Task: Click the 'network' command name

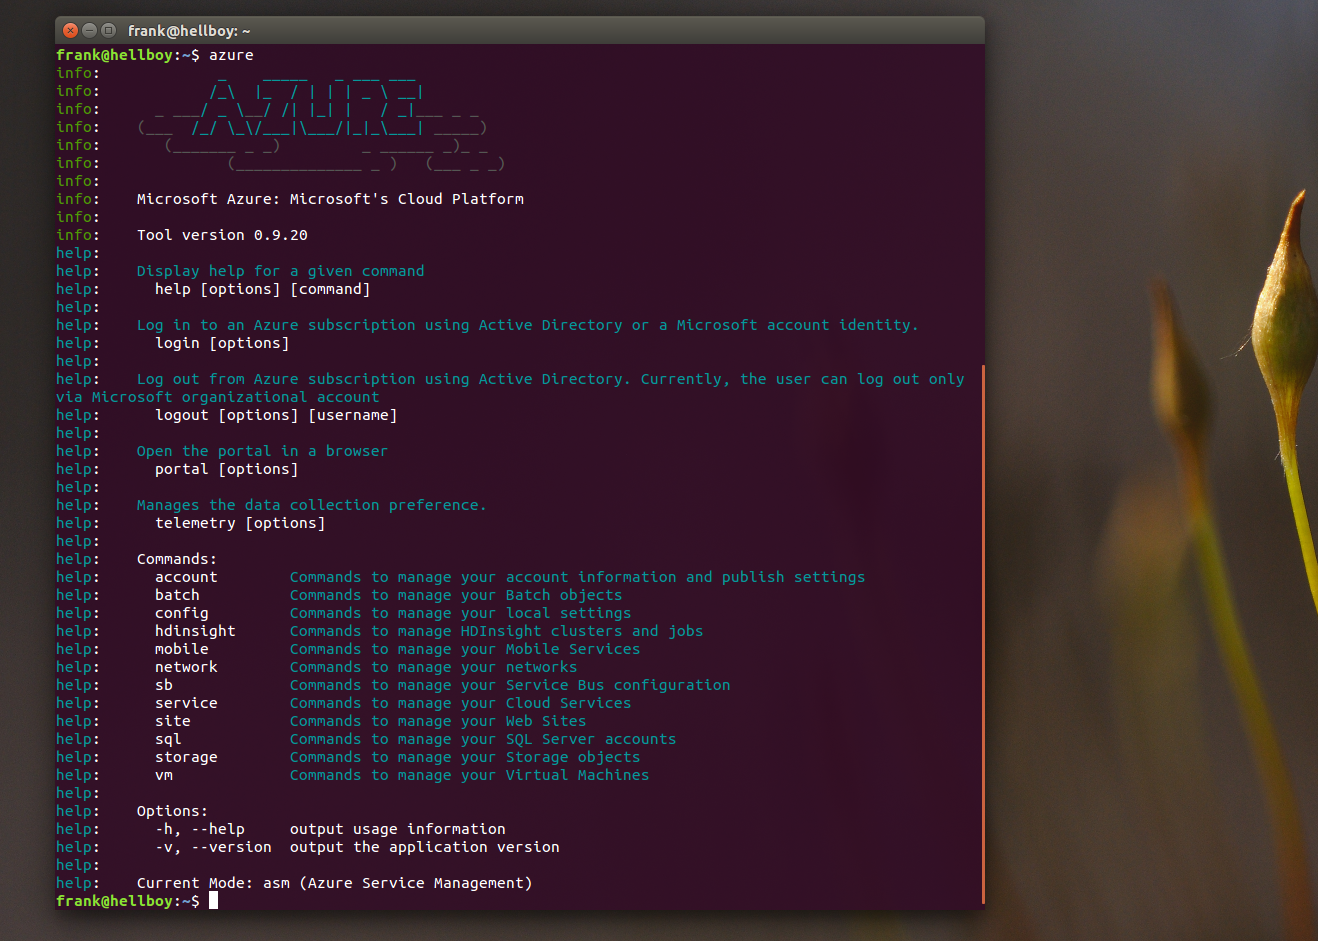Action: click(x=186, y=667)
